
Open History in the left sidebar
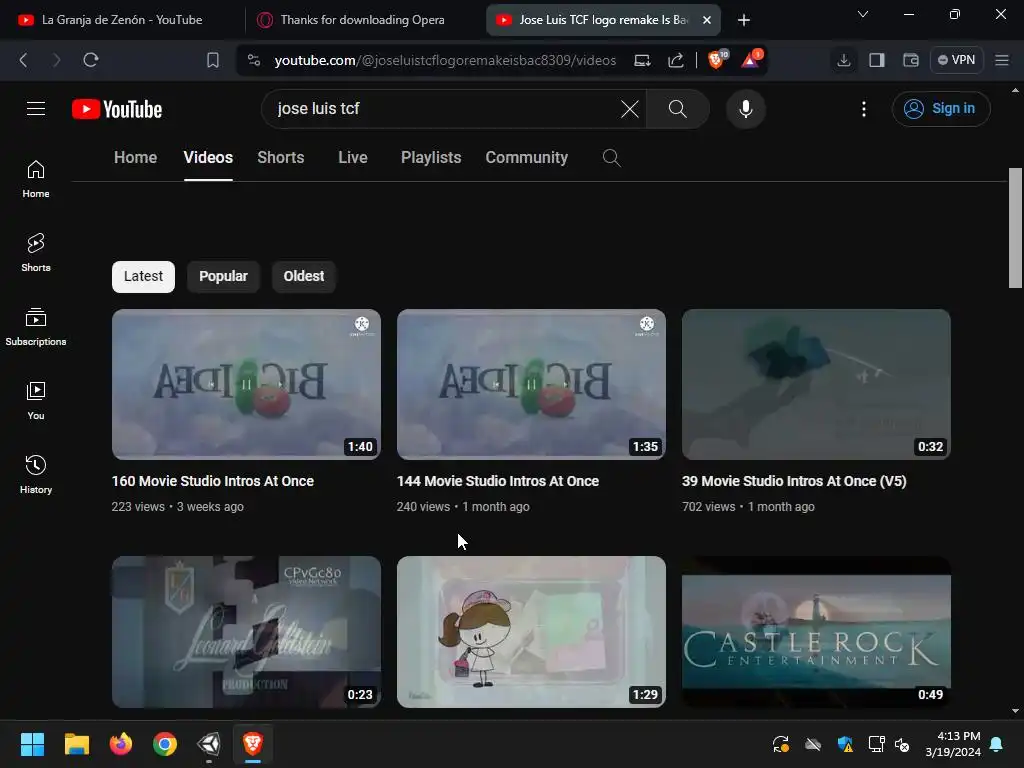36,474
